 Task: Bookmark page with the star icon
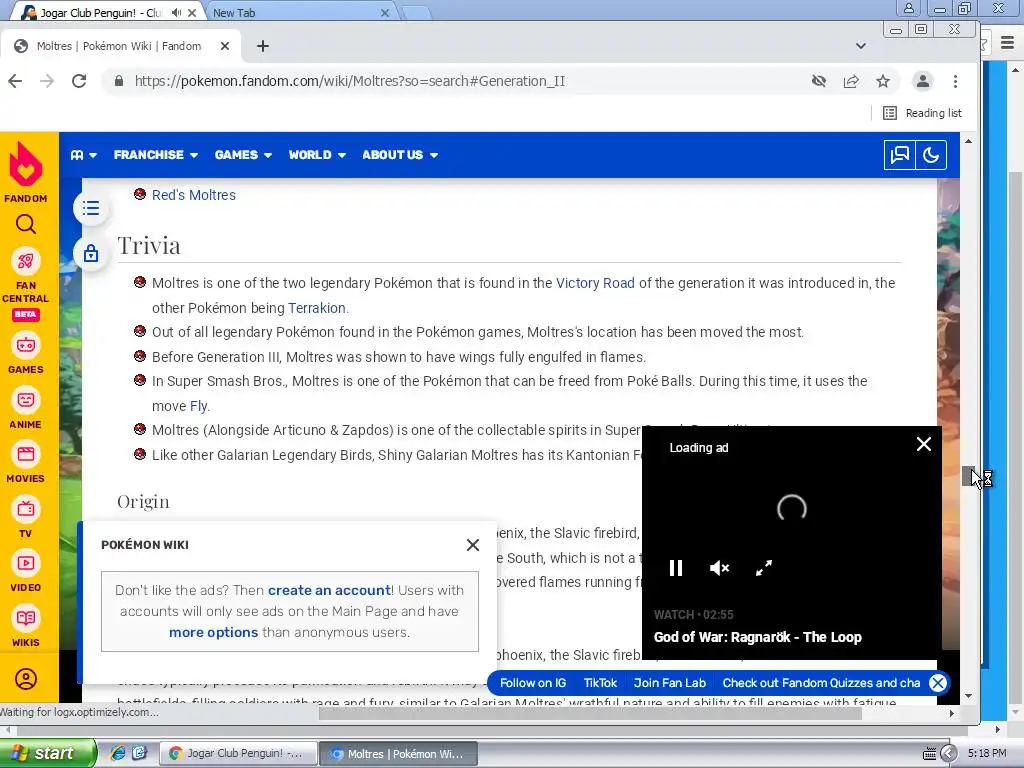[883, 81]
